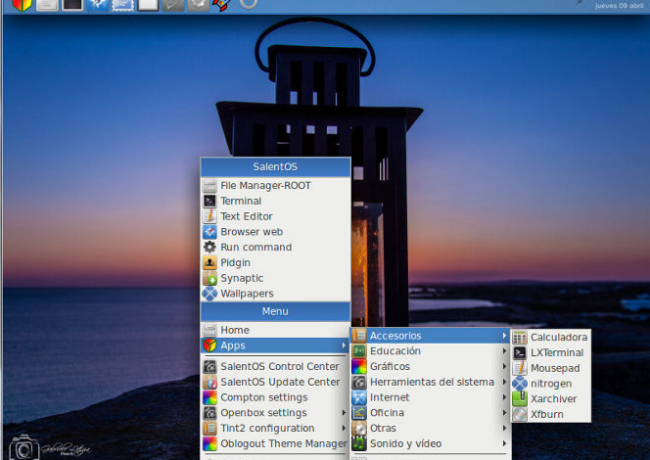Screen dimensions: 650x460
Task: Expand the Openbox settings submenu arrow
Action: tap(345, 413)
